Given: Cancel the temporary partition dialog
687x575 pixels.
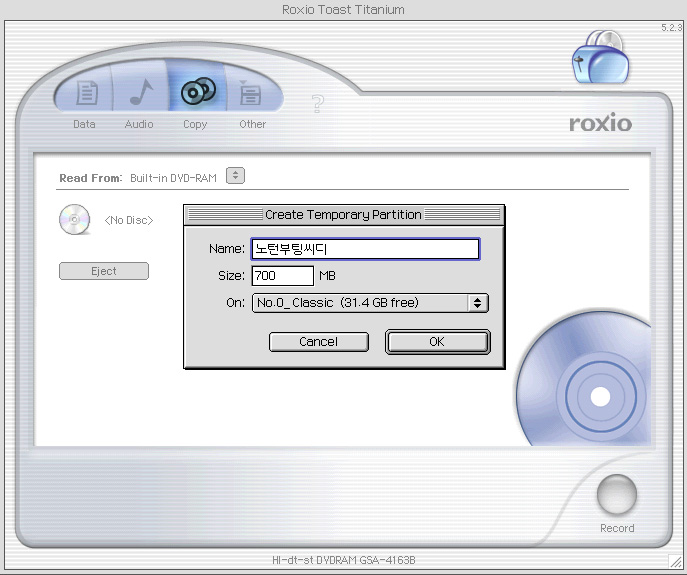Looking at the screenshot, I should (x=319, y=342).
